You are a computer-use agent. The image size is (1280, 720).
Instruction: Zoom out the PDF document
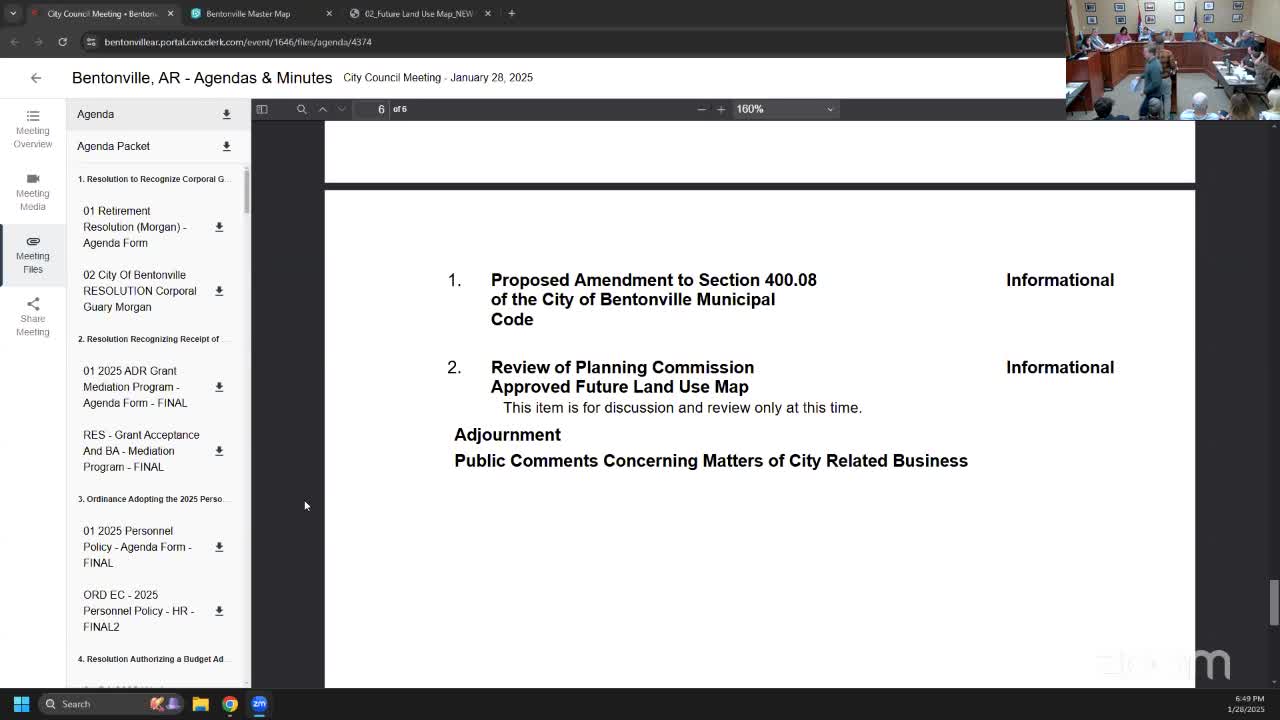tap(701, 109)
